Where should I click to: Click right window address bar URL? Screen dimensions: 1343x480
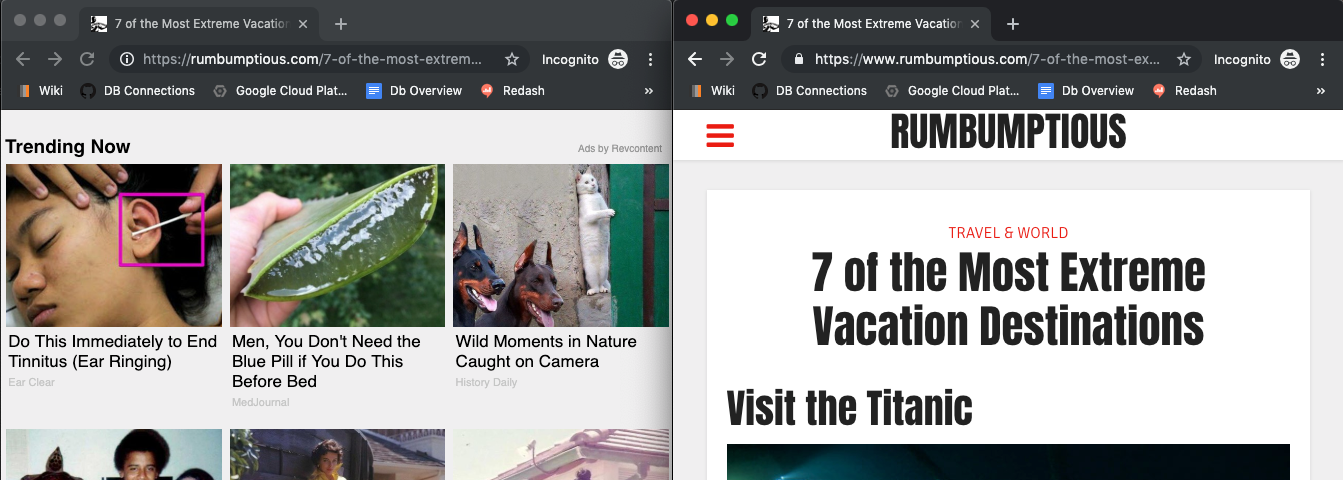click(x=990, y=59)
